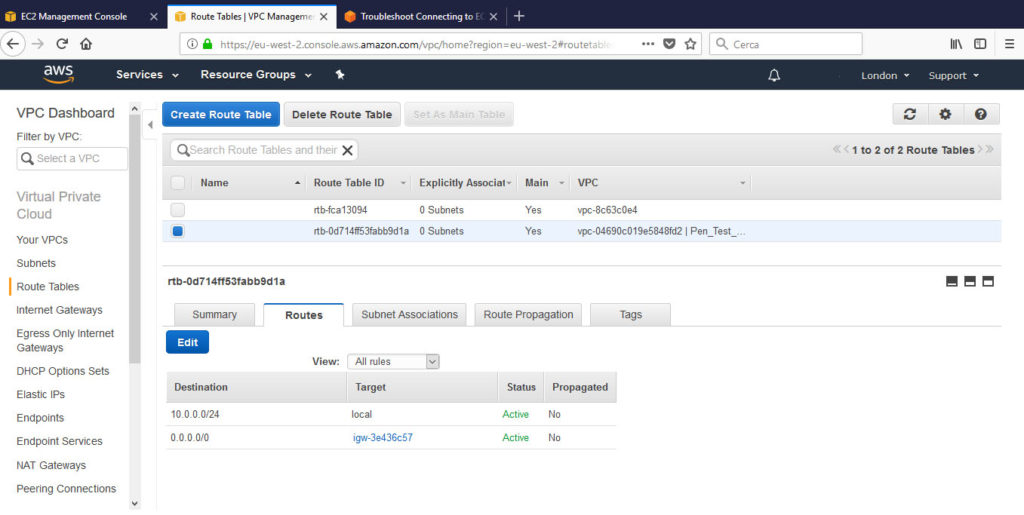
Task: Maximize the details pane icon
Action: (988, 281)
